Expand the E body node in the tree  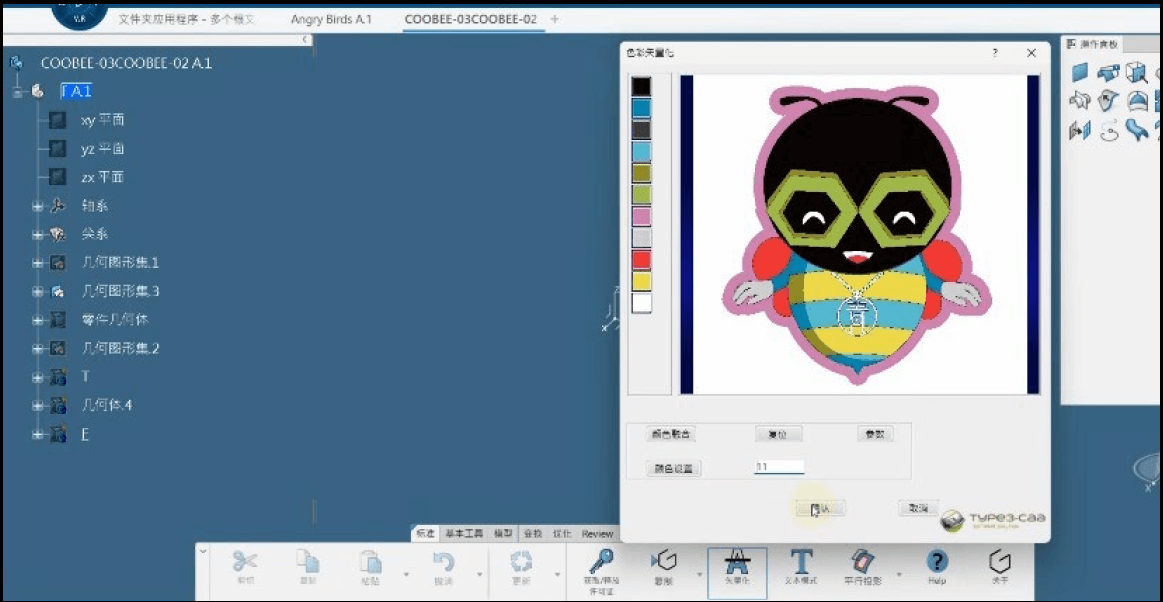37,435
